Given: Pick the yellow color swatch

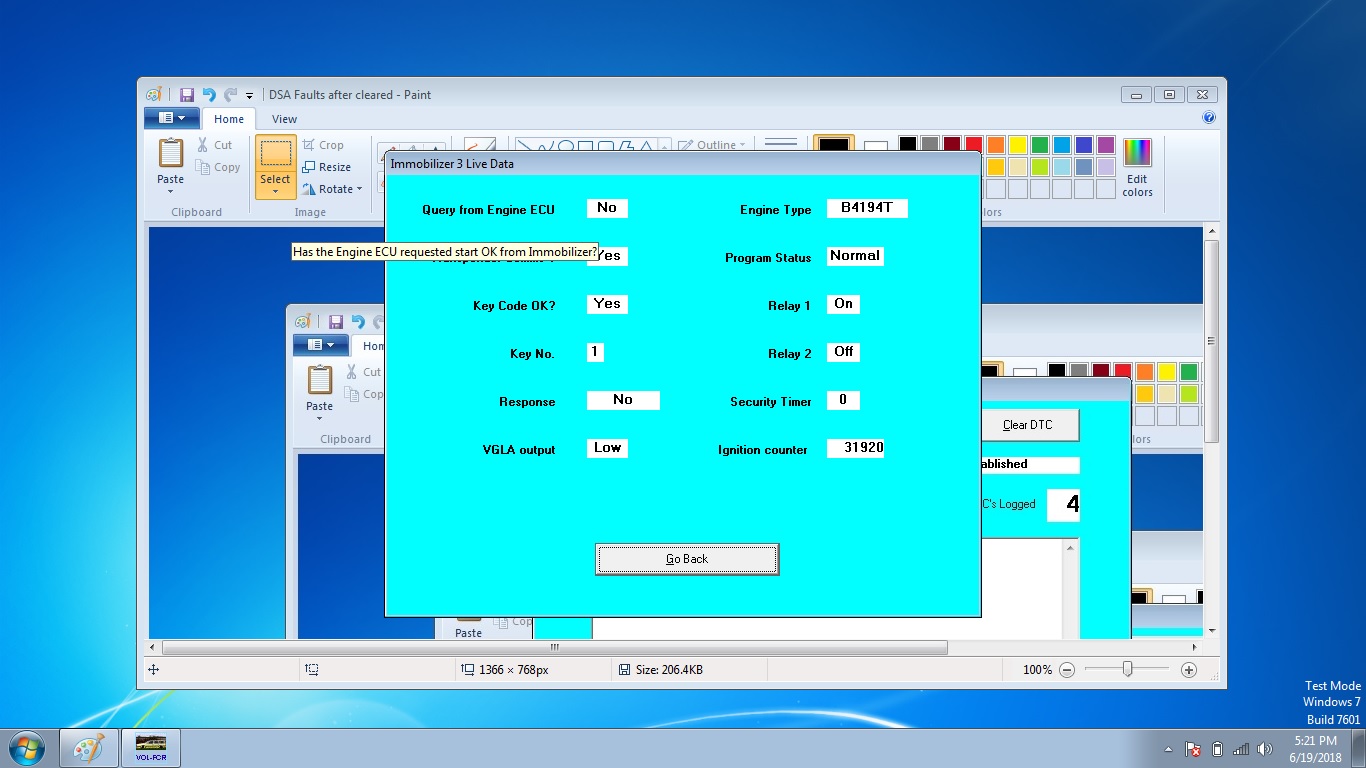Looking at the screenshot, I should 1018,145.
